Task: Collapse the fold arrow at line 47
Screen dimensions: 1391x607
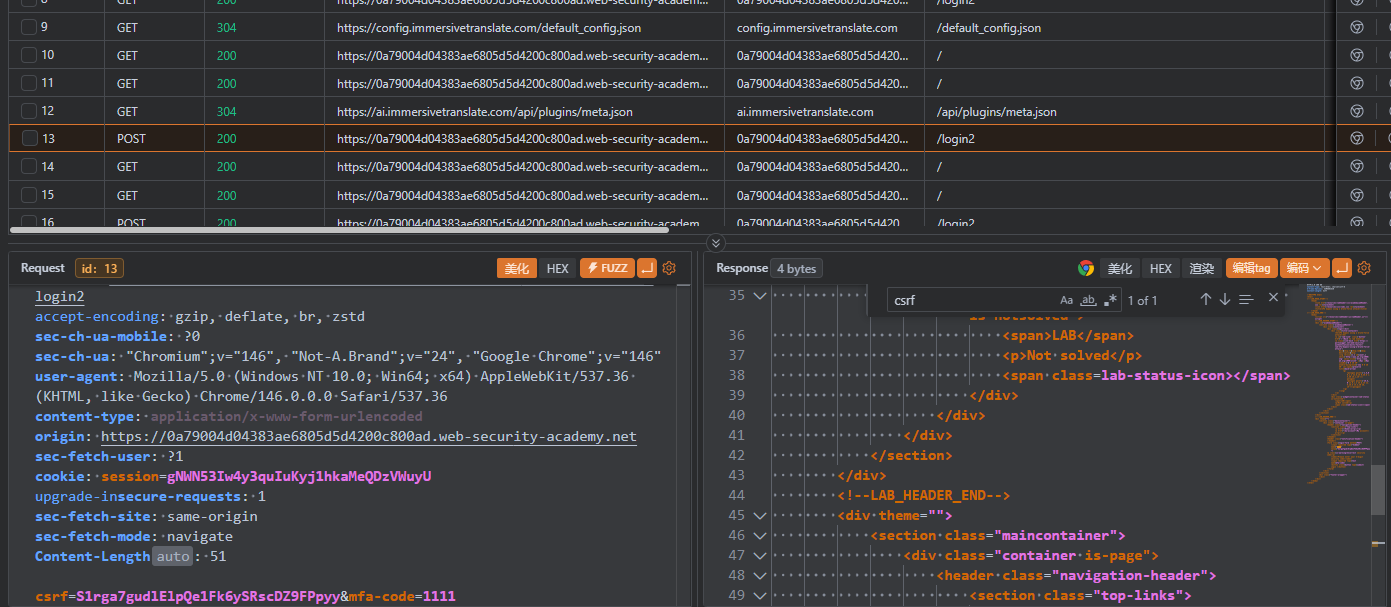Action: (759, 556)
